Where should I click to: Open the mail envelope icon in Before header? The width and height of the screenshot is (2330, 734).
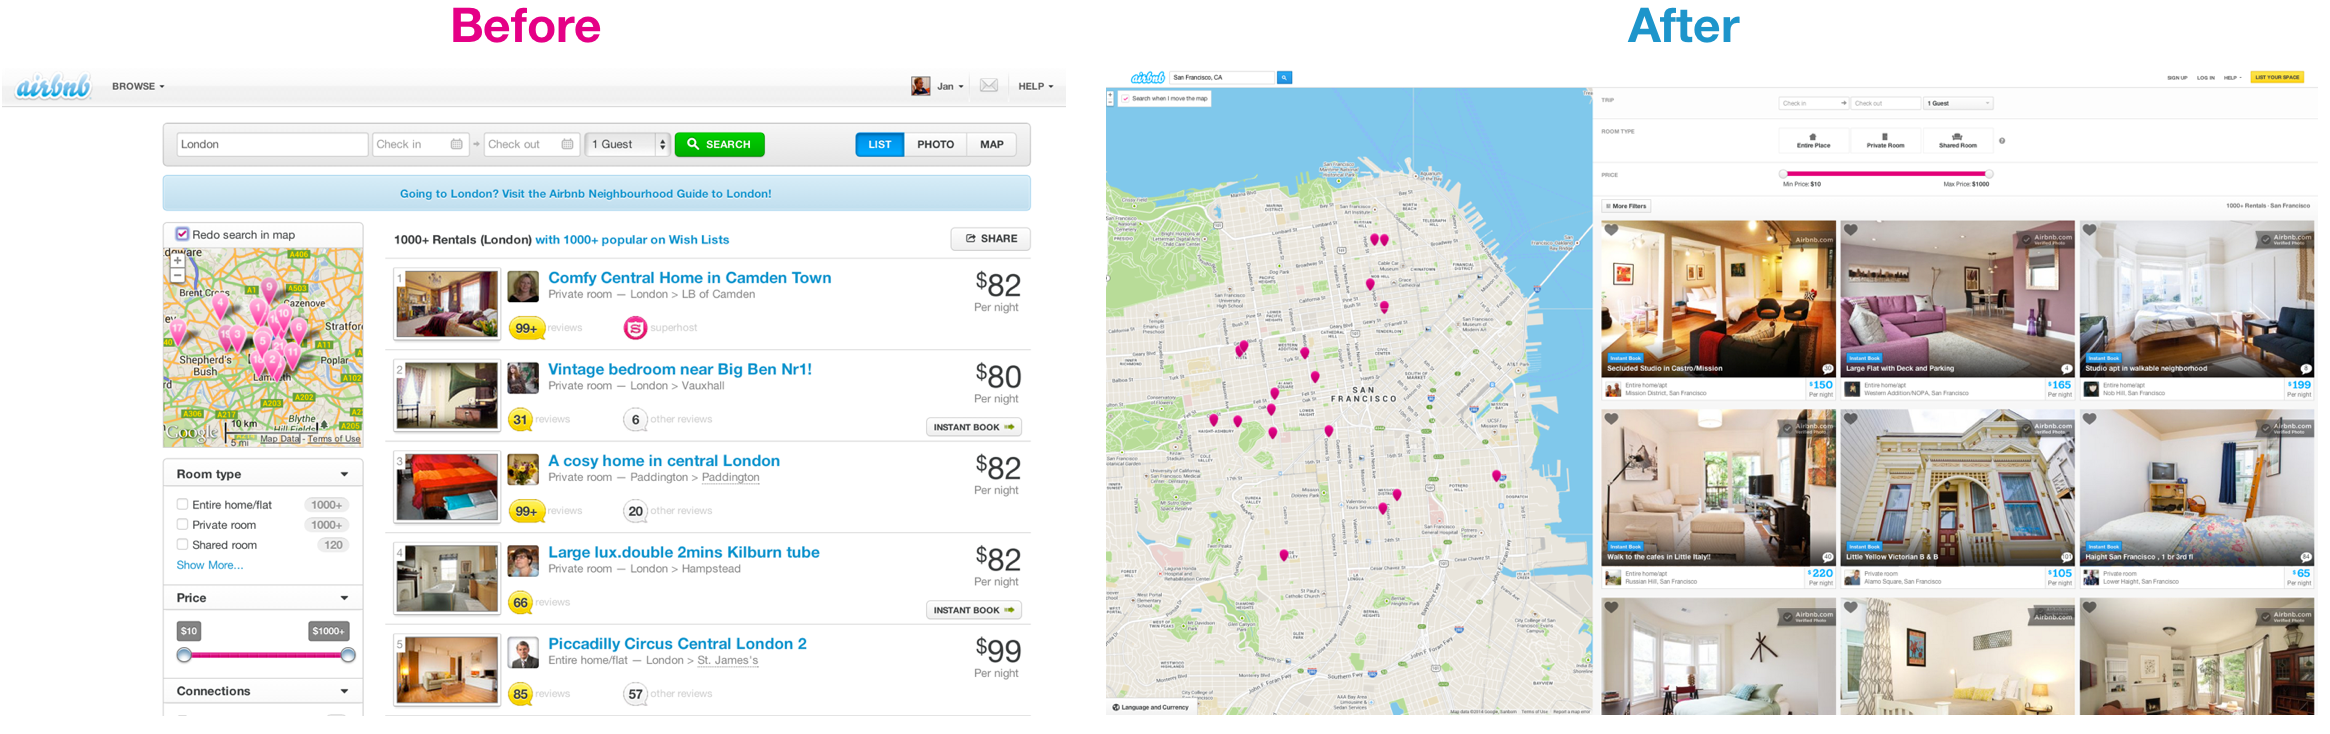[x=988, y=86]
